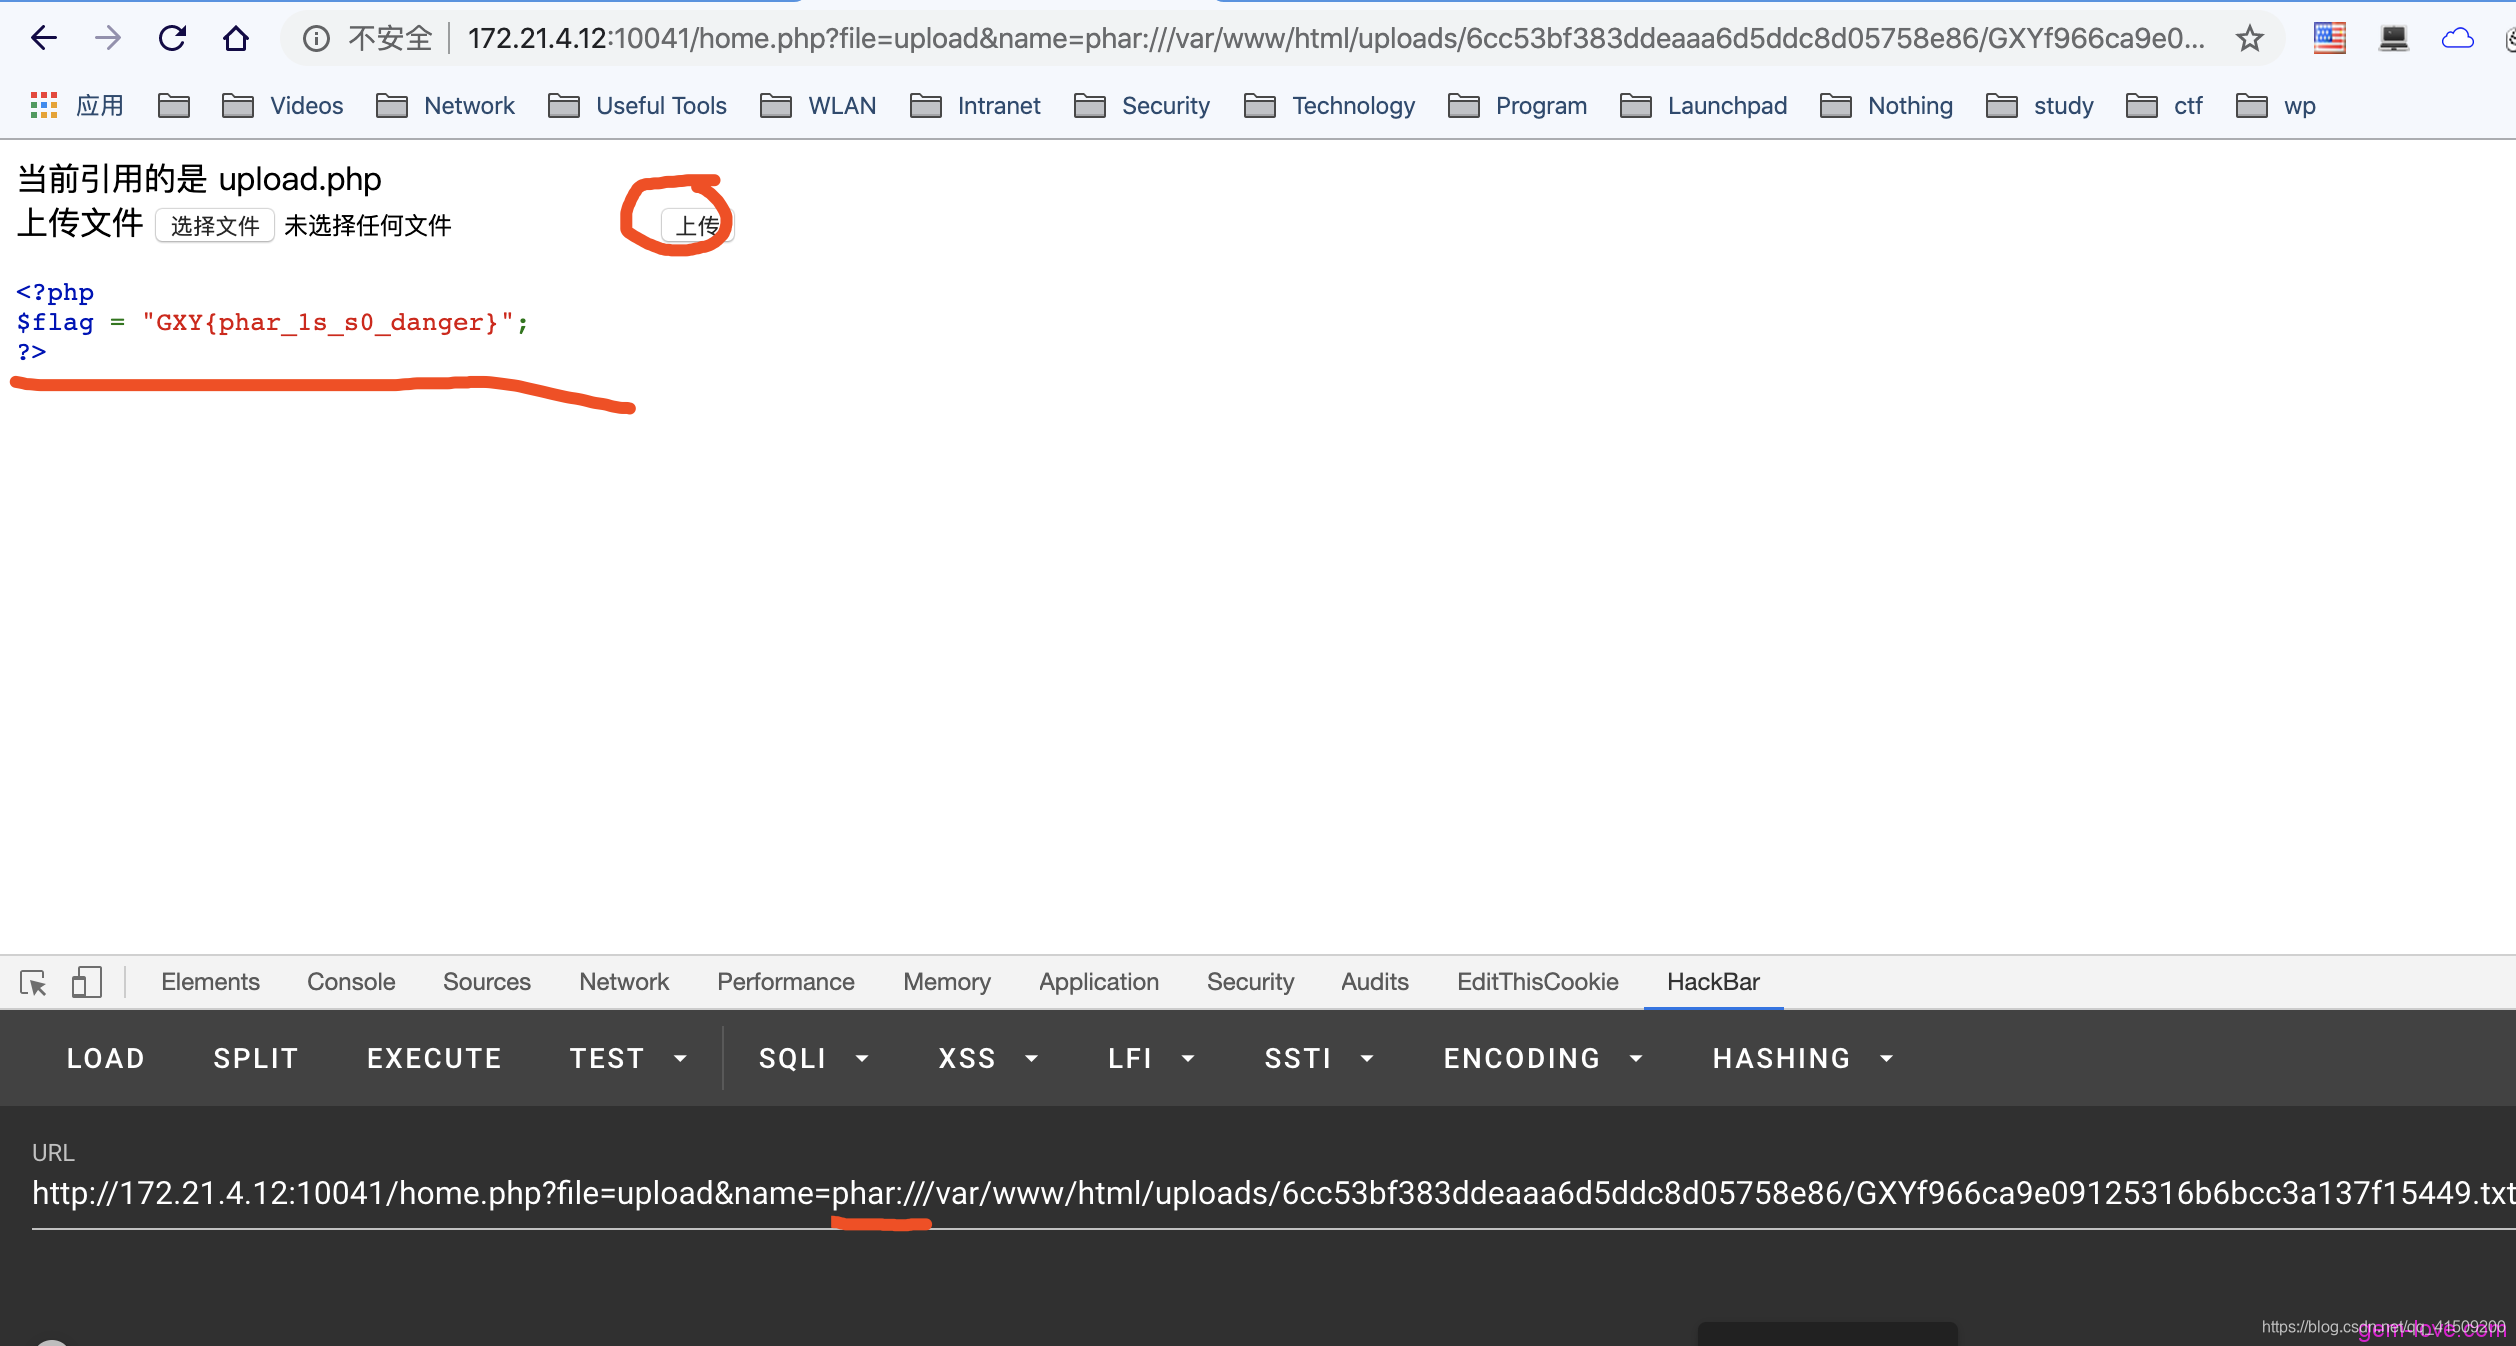Click the browser back arrow
Image resolution: width=2516 pixels, height=1346 pixels.
point(44,39)
